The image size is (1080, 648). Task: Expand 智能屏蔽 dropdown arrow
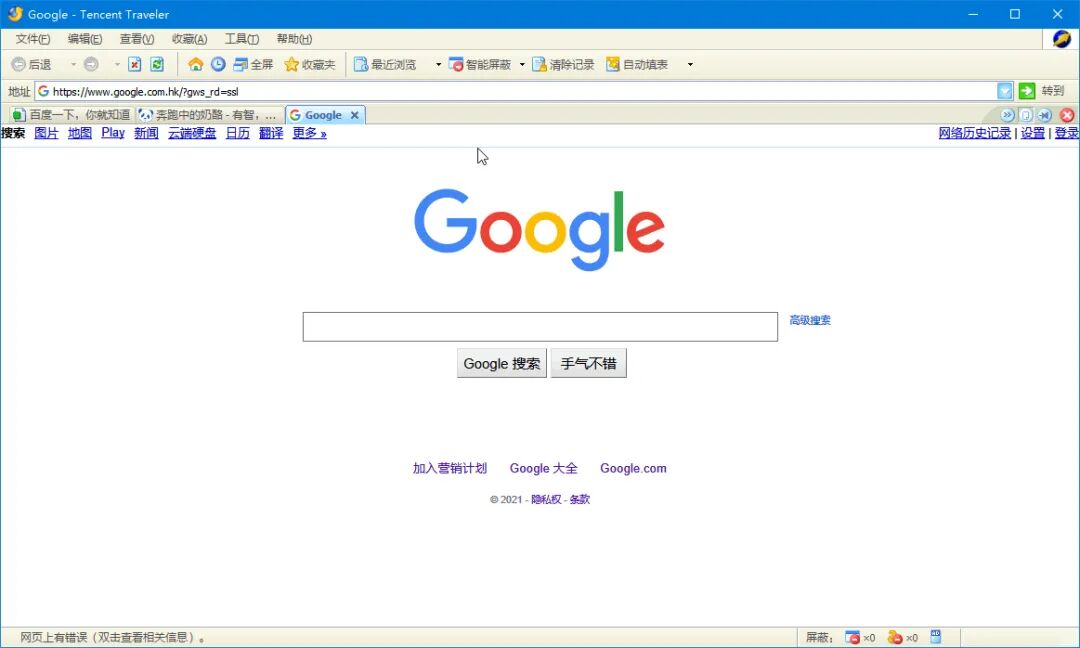point(522,64)
